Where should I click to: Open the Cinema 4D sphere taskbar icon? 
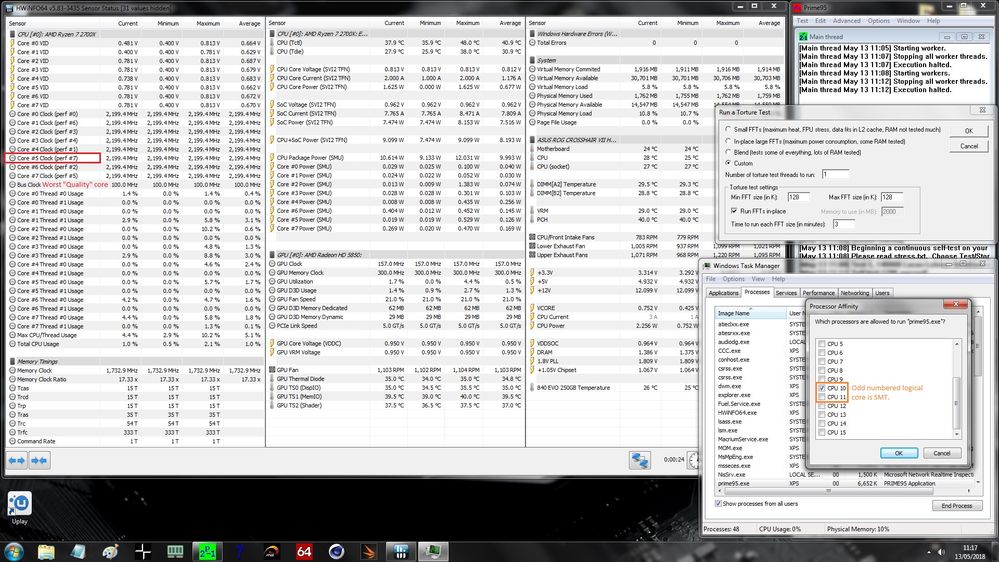(336, 552)
